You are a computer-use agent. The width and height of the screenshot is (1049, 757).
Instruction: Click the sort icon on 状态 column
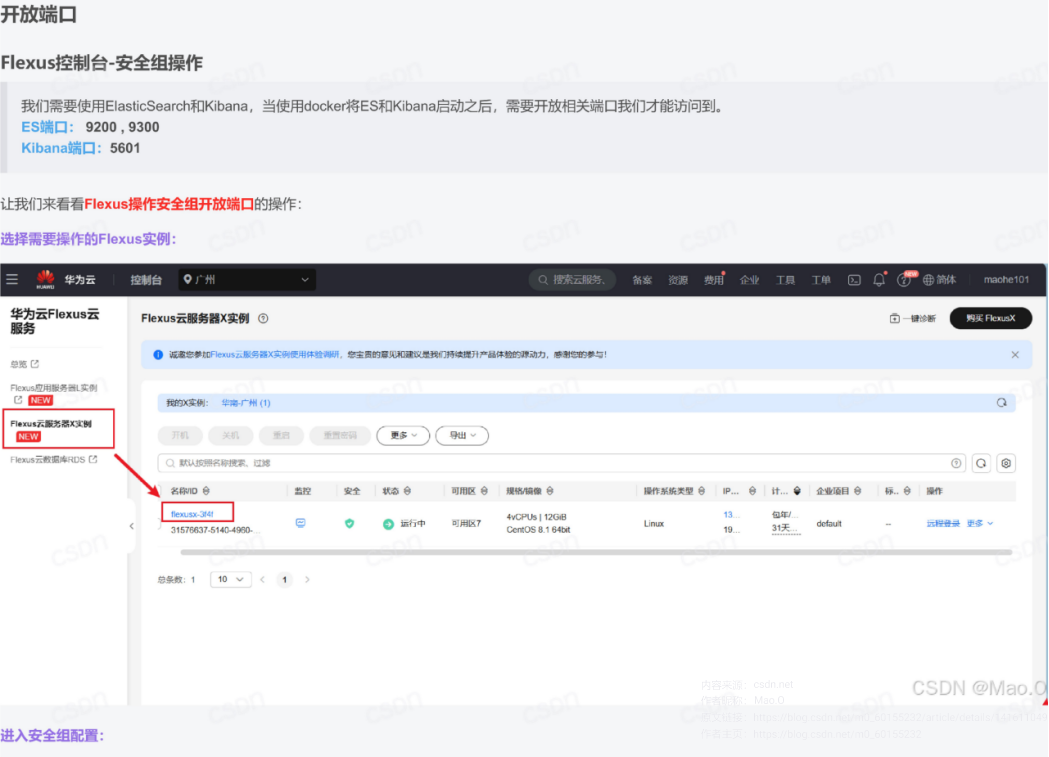[x=407, y=491]
